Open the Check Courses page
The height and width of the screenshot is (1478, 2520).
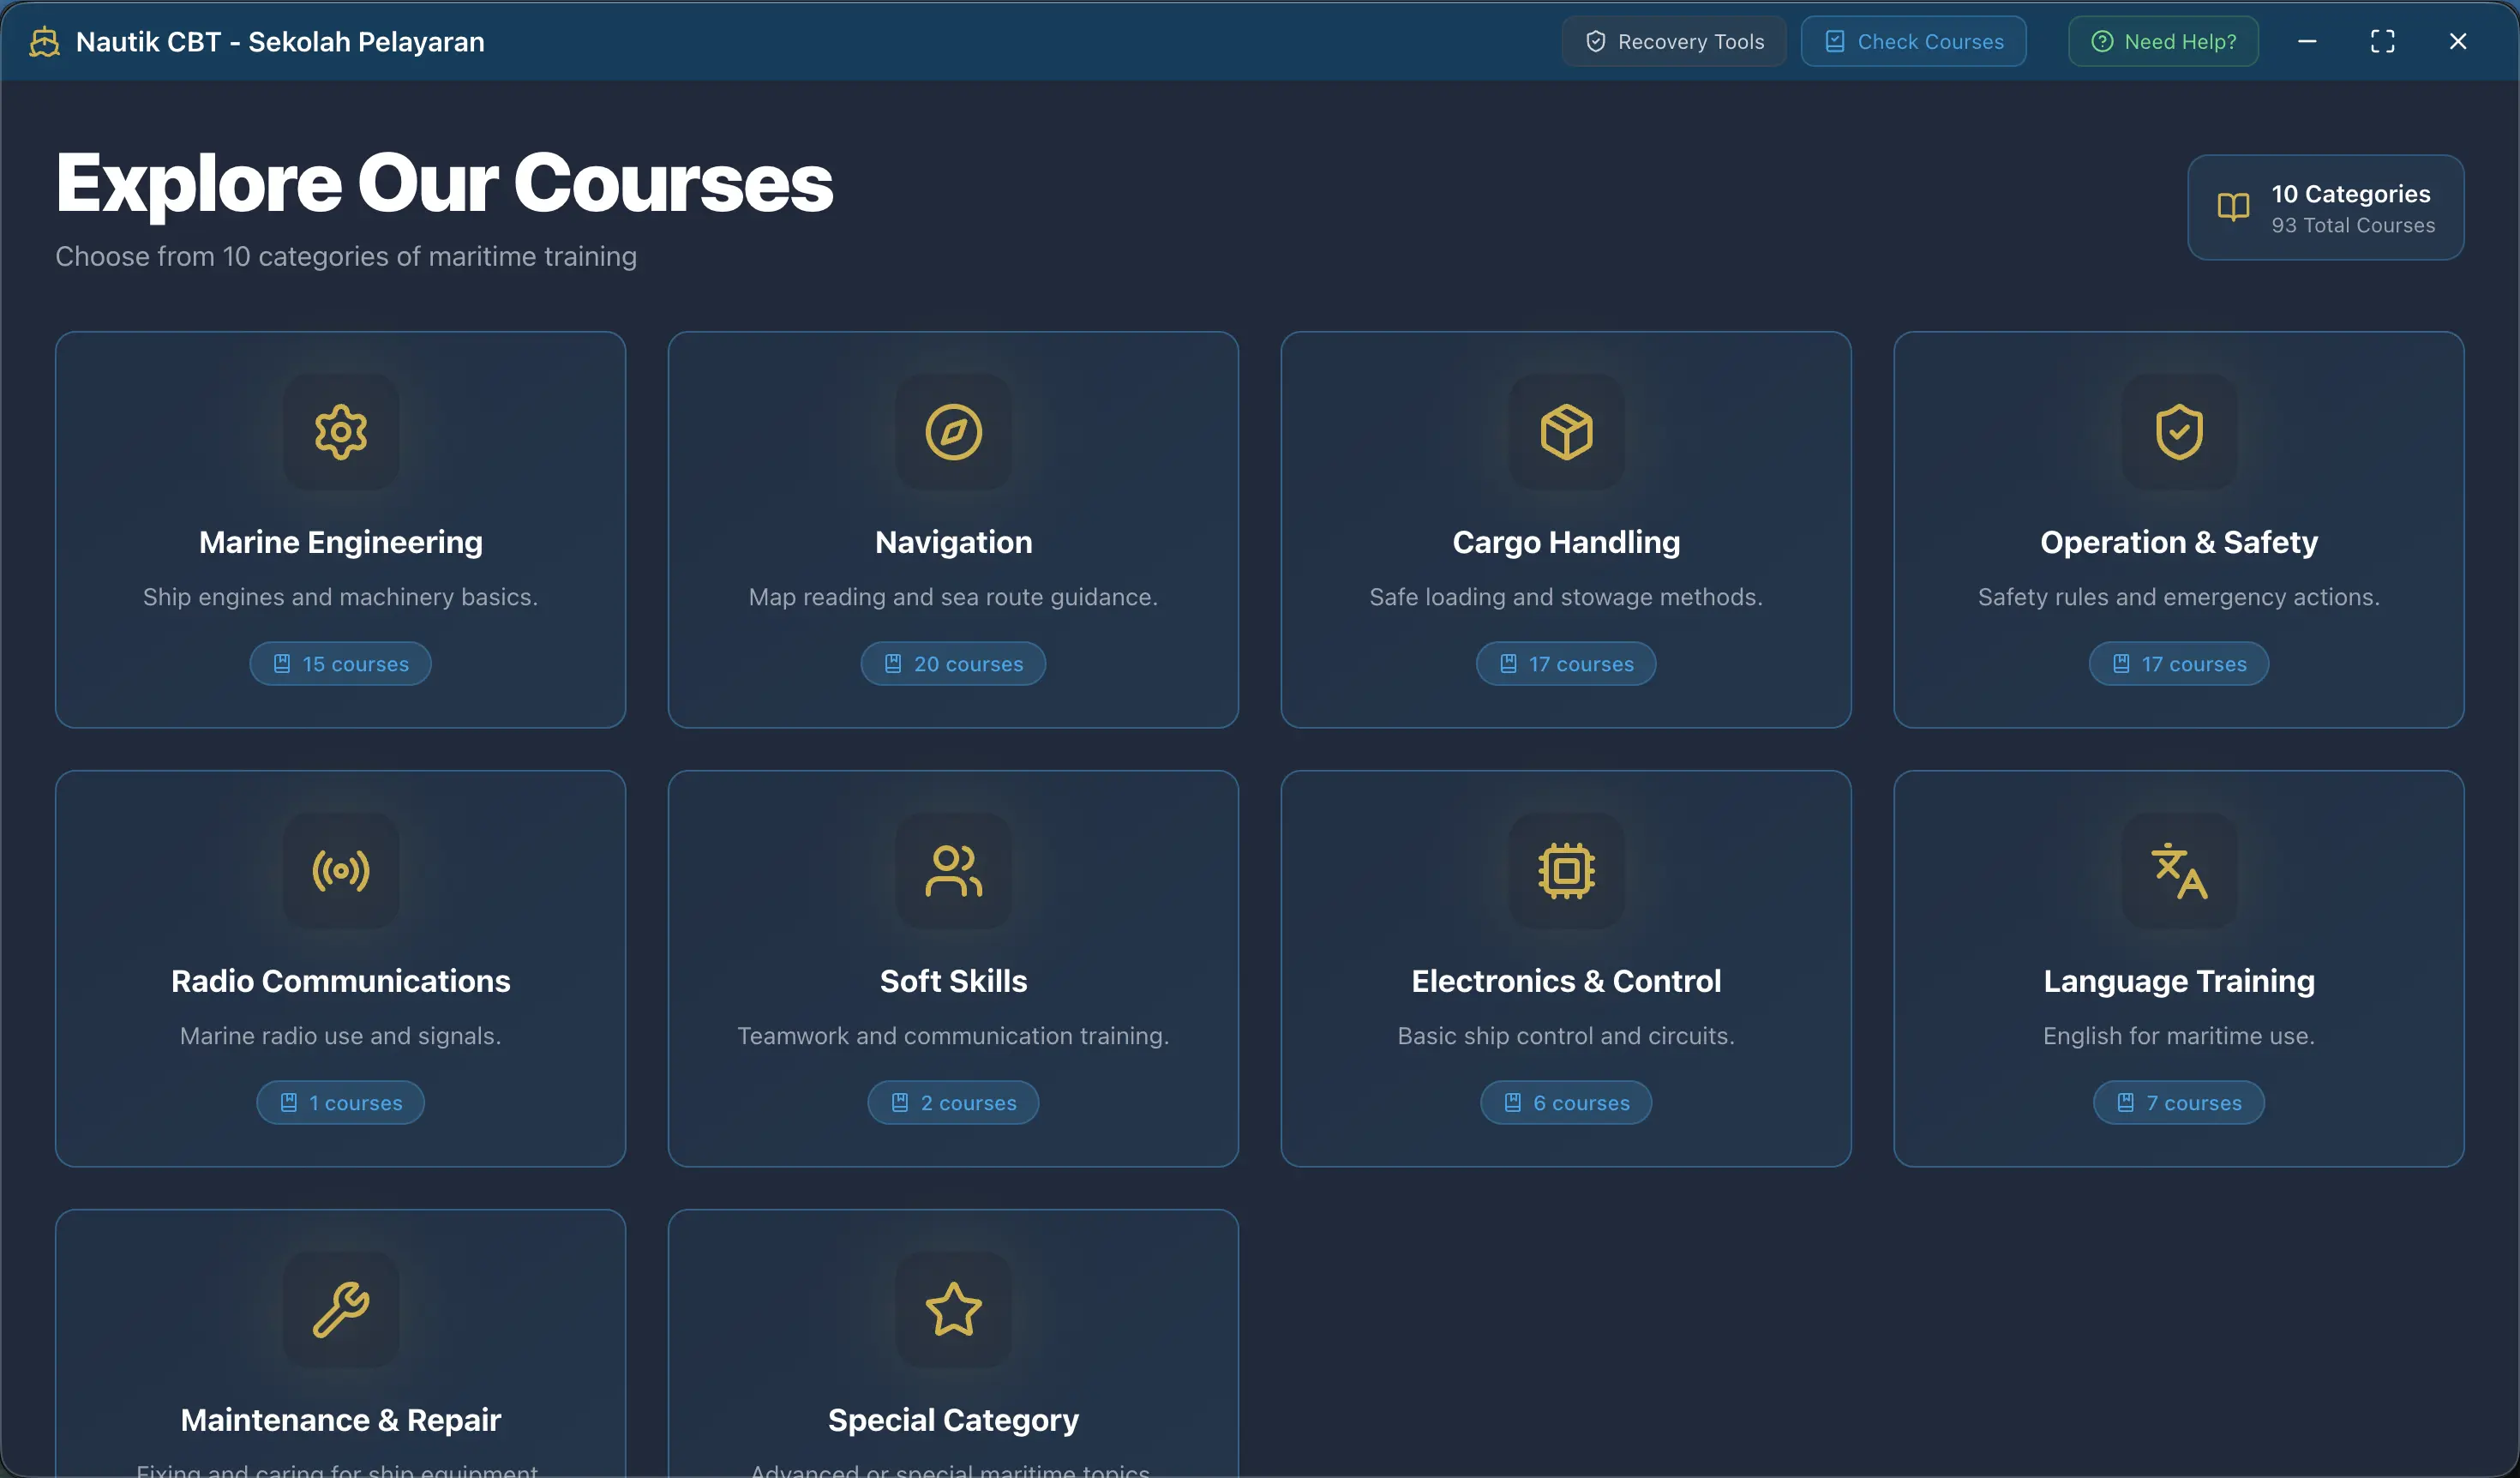tap(1914, 41)
